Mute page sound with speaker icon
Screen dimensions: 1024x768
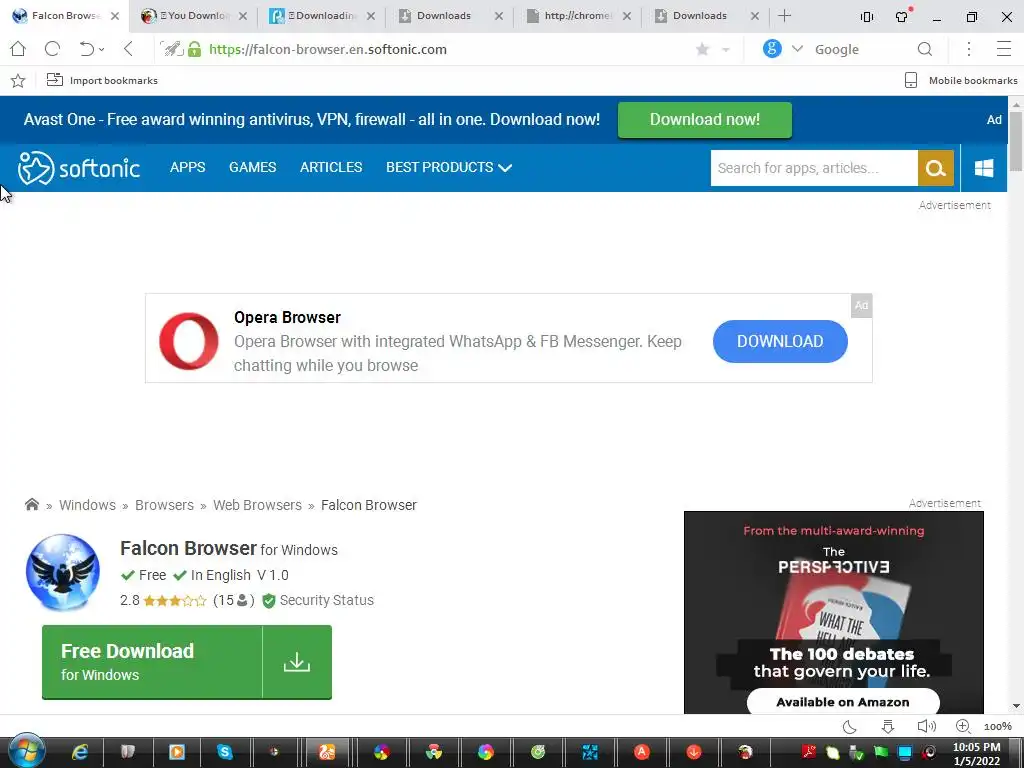pyautogui.click(x=926, y=726)
